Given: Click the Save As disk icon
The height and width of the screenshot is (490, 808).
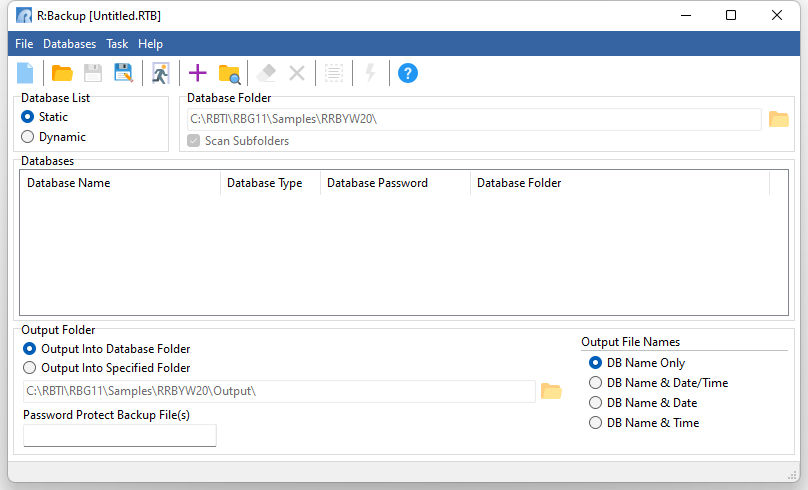Looking at the screenshot, I should tap(124, 73).
